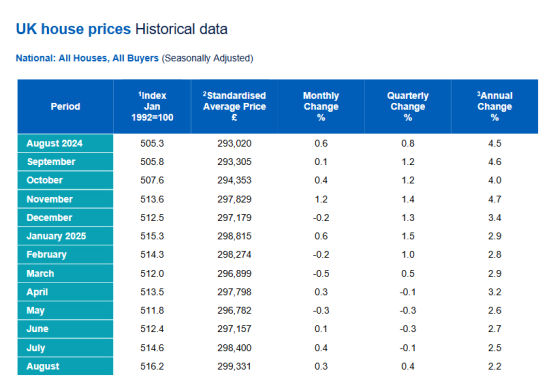Viewport: 553px width, 390px height.
Task: Click the Standardised Average Price header
Action: (x=234, y=106)
